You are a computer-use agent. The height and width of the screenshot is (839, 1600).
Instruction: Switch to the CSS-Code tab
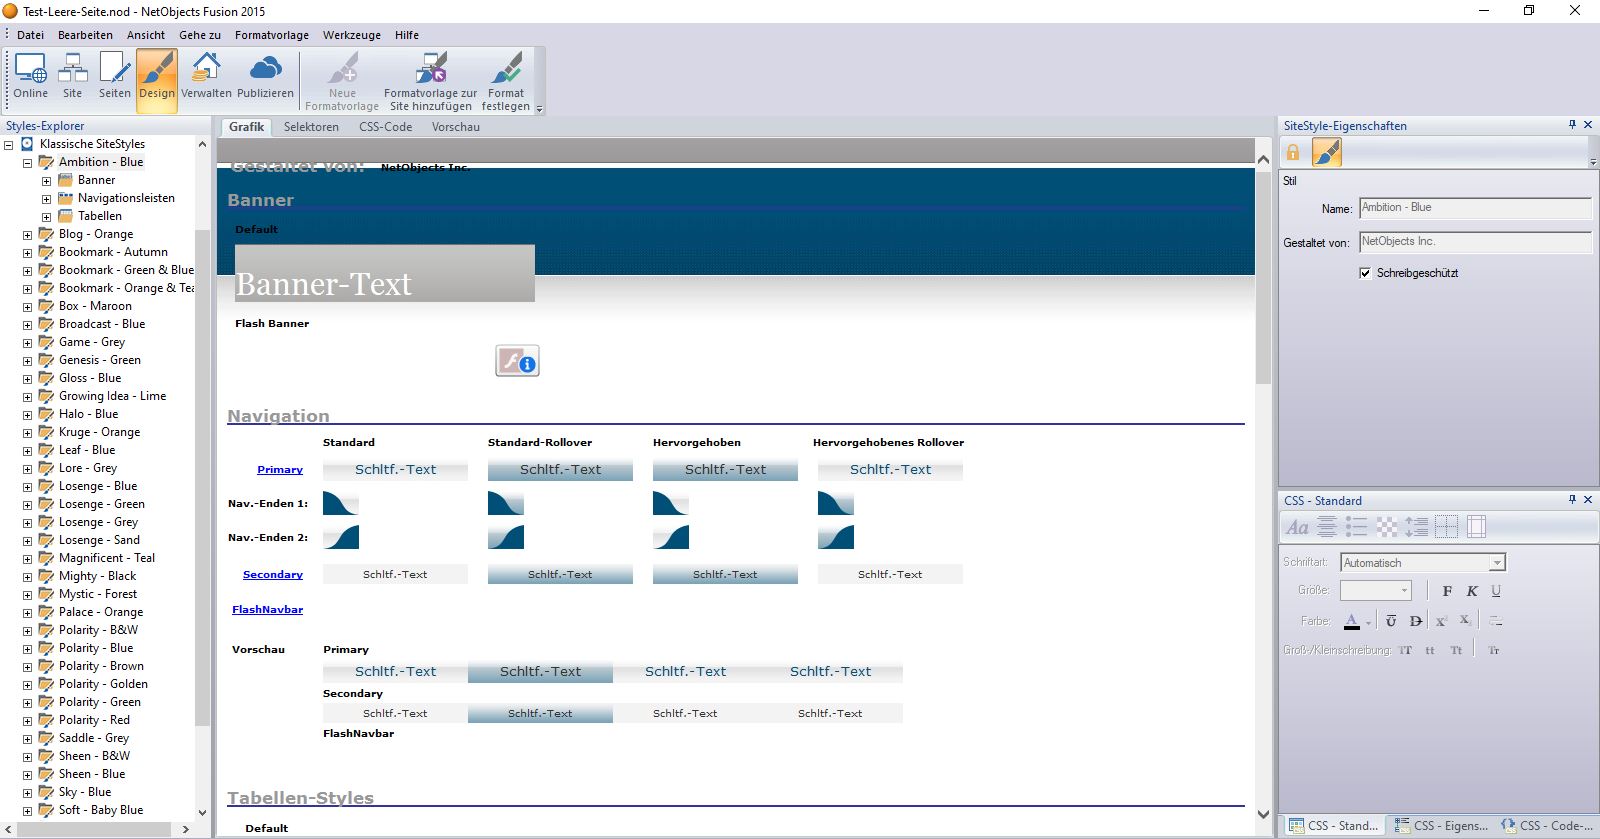pos(385,127)
